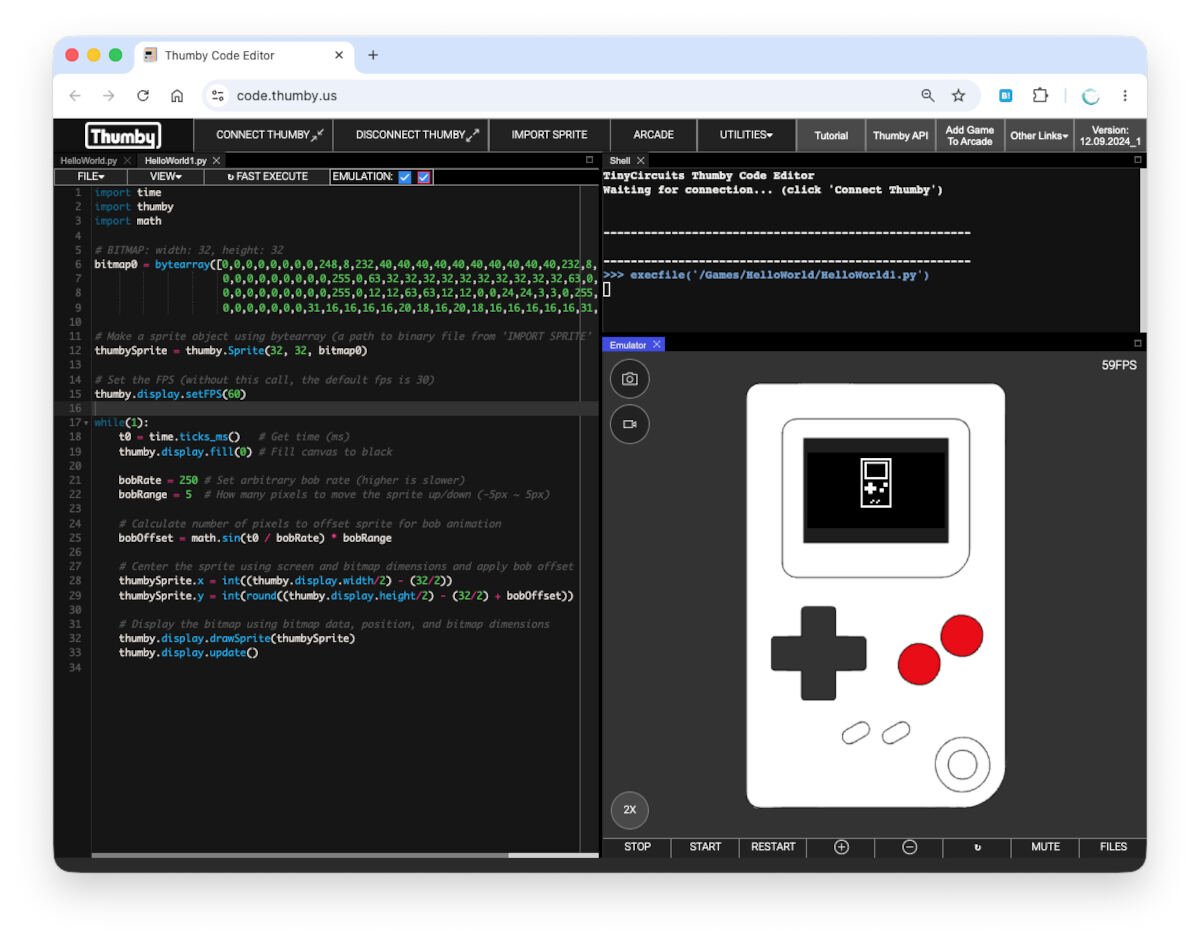Select the Shell tab

click(619, 160)
